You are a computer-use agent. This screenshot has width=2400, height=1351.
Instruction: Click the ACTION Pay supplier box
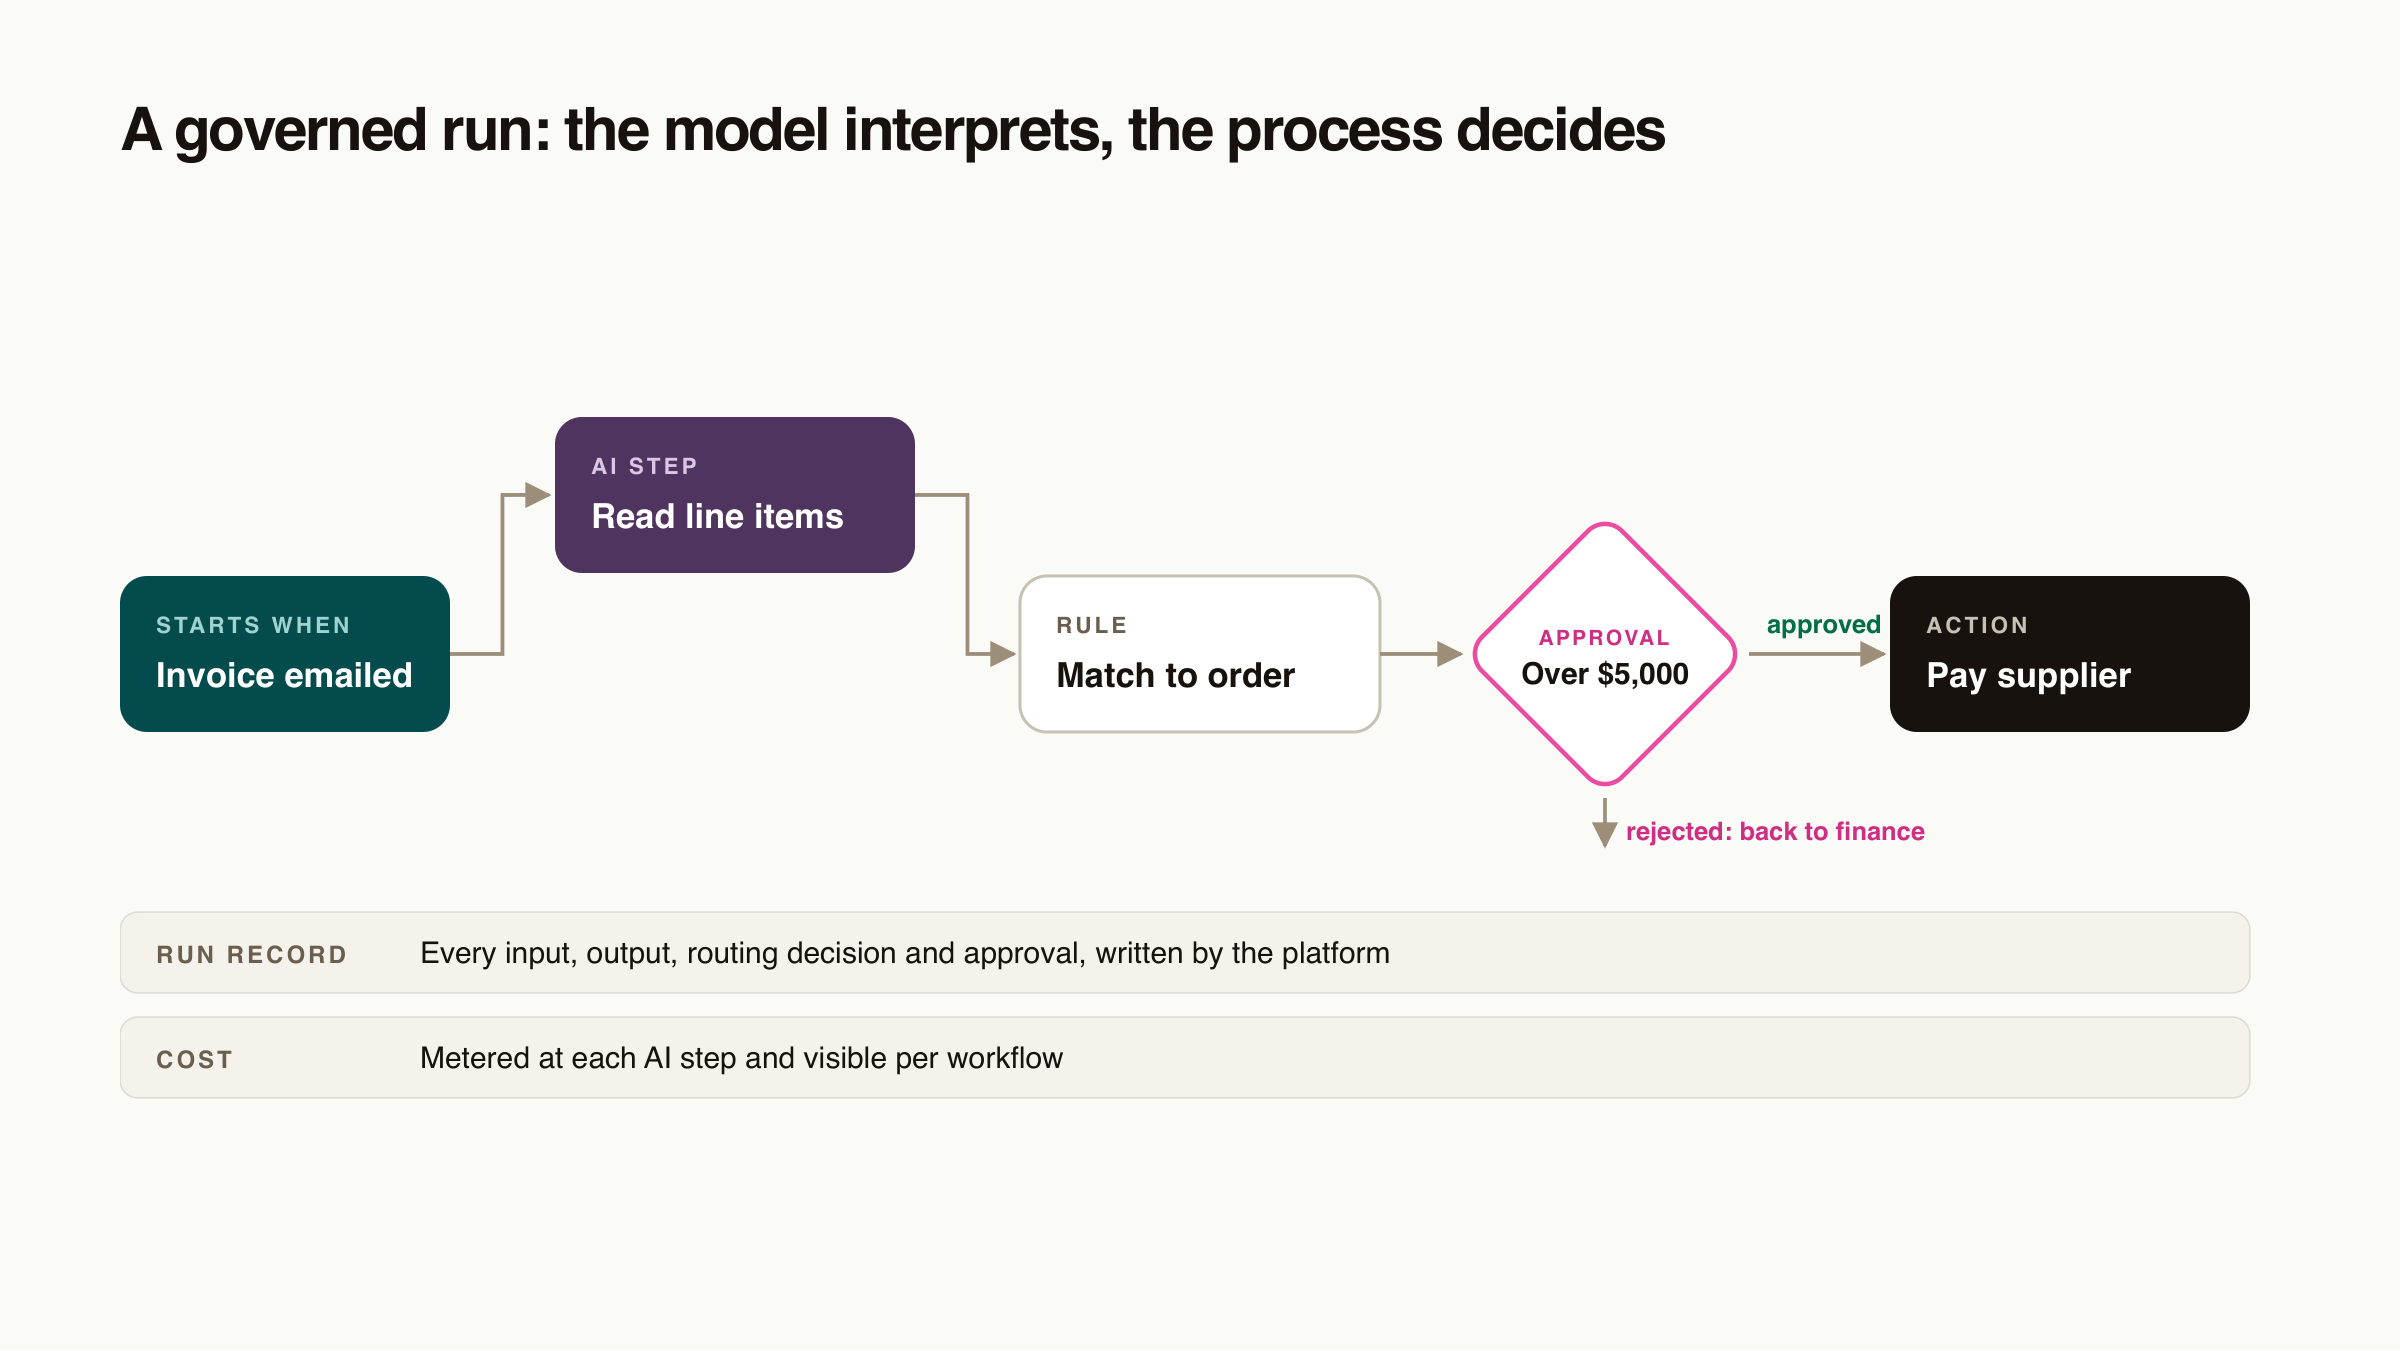click(x=2070, y=654)
